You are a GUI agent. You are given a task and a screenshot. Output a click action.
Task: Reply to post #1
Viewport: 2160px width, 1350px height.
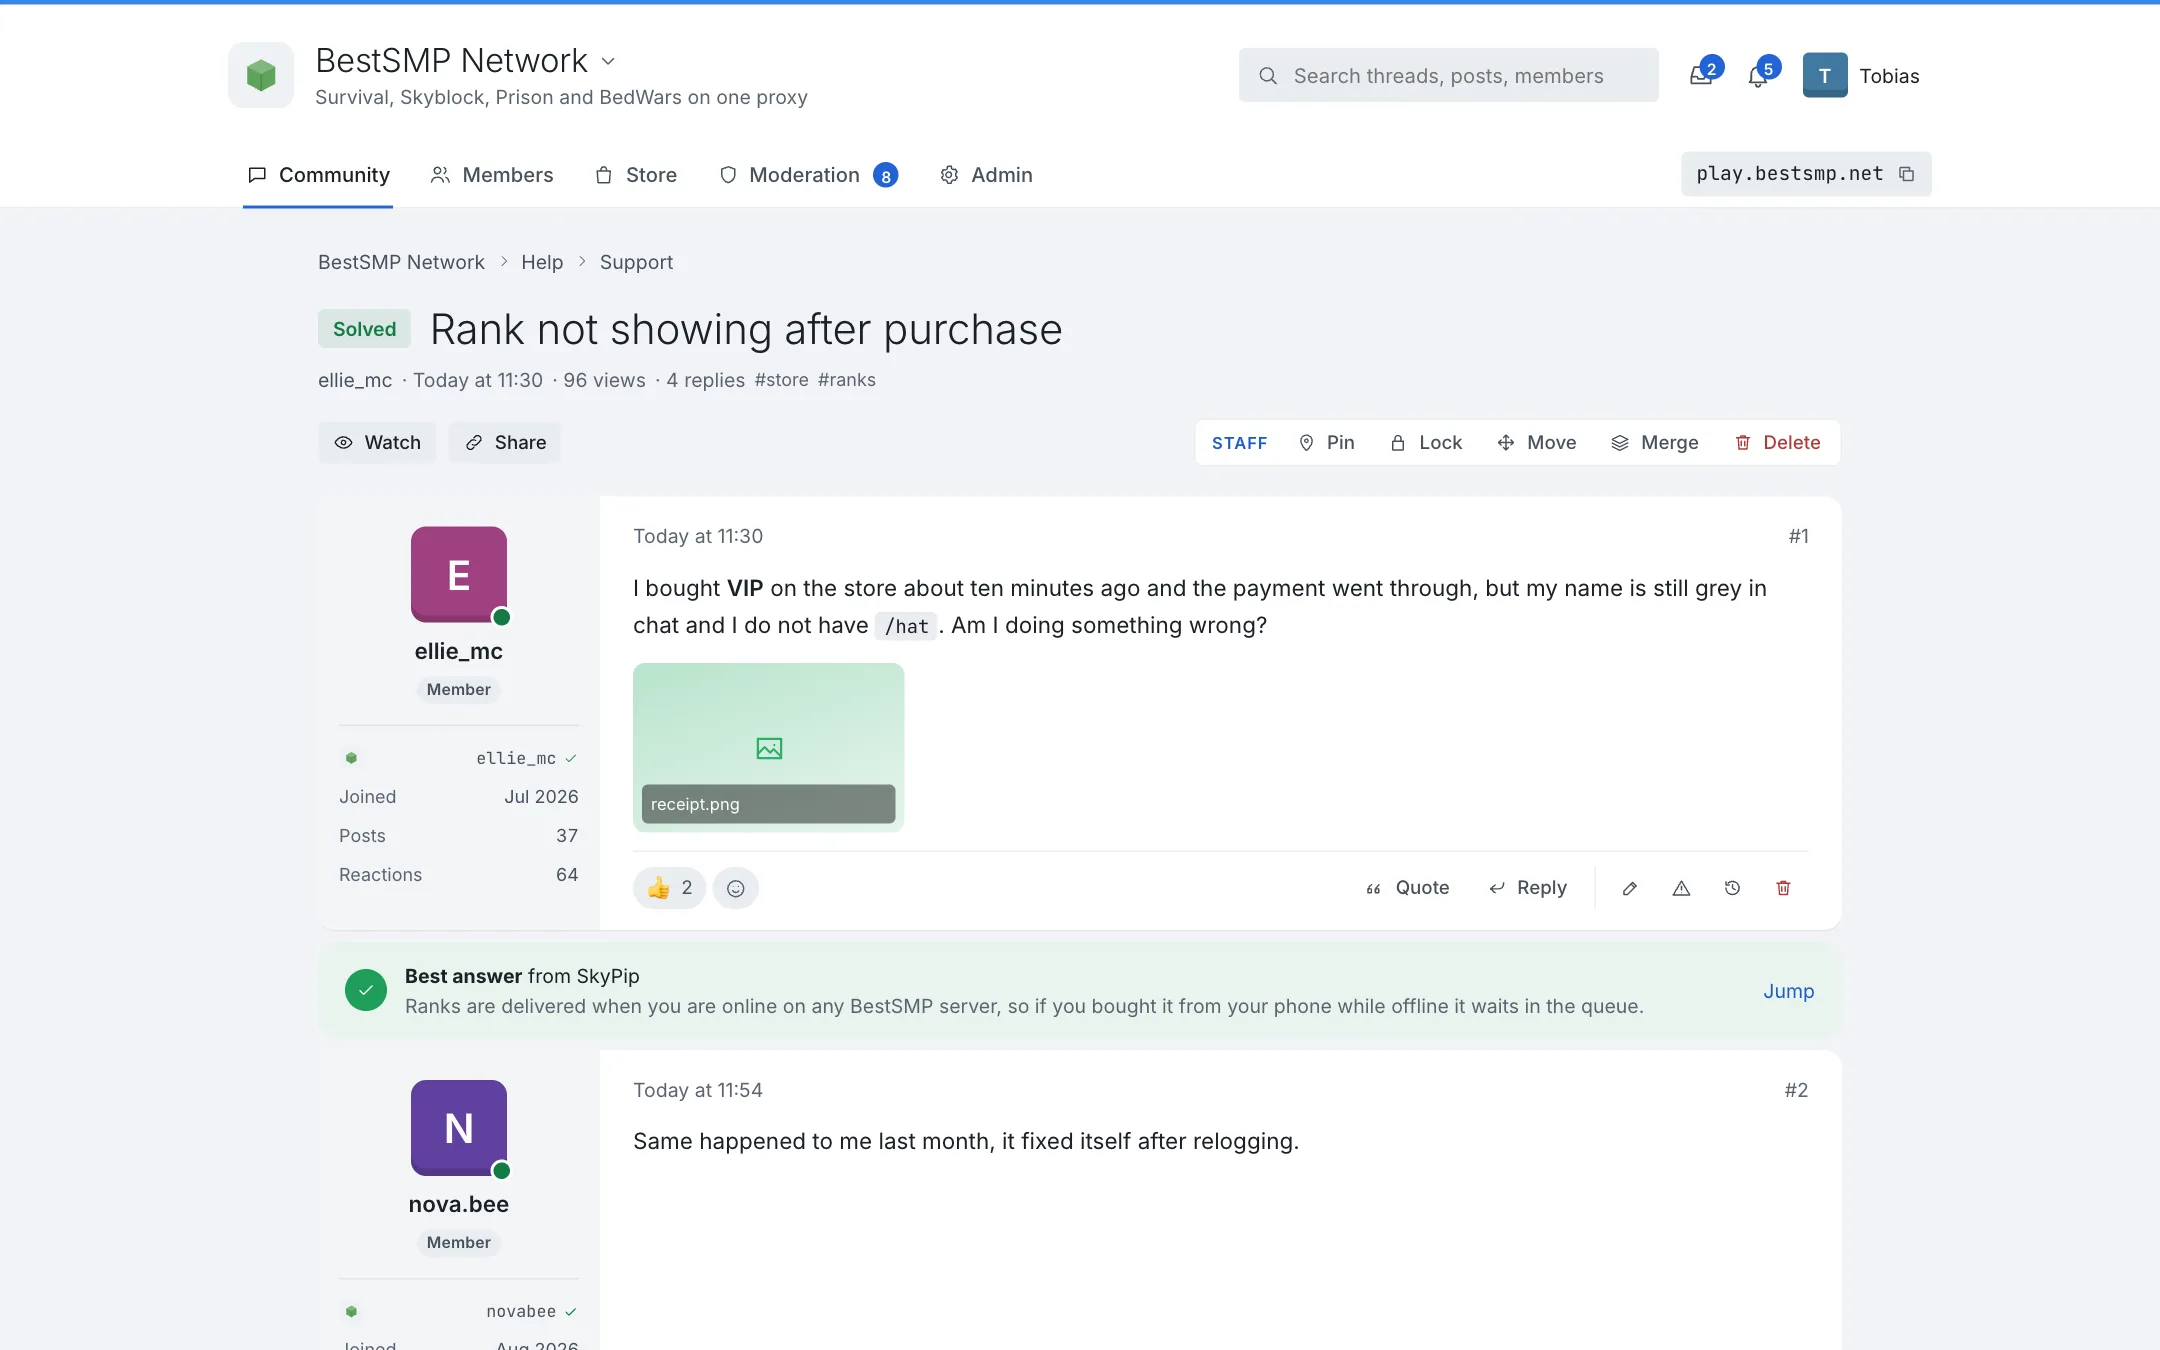tap(1527, 888)
